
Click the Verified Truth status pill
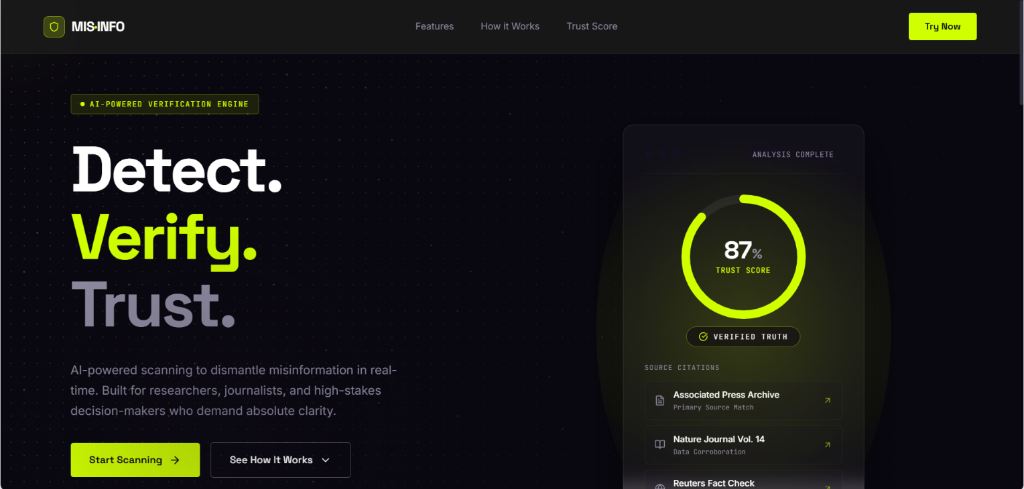pyautogui.click(x=743, y=337)
